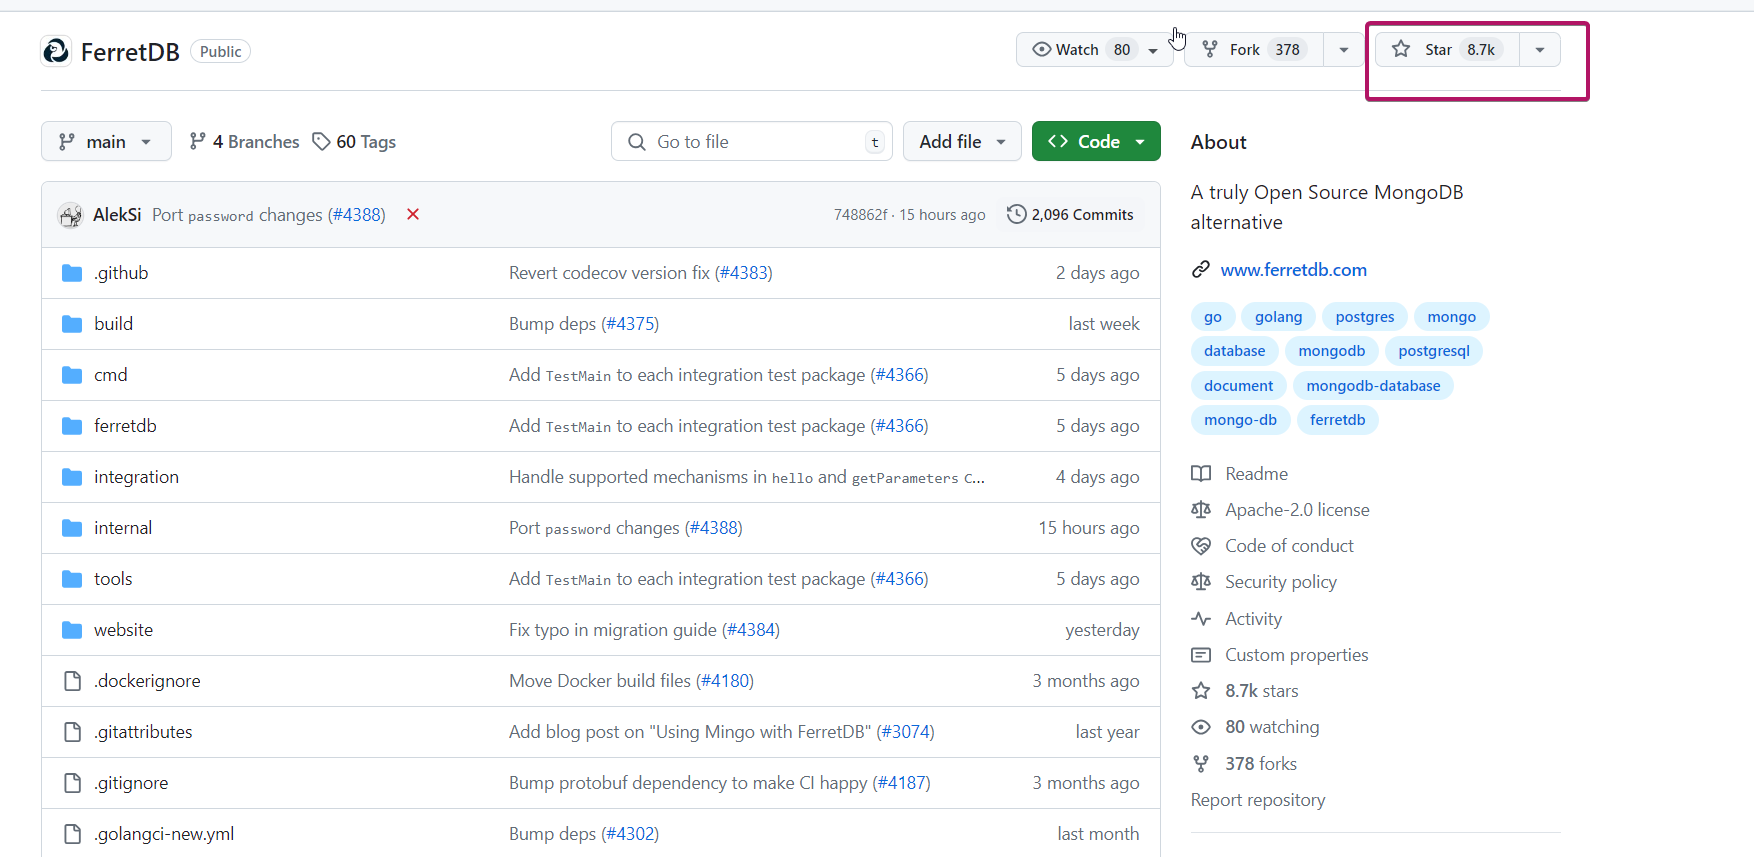Select the golang topic tag
Viewport: 1754px width, 857px height.
(1279, 317)
